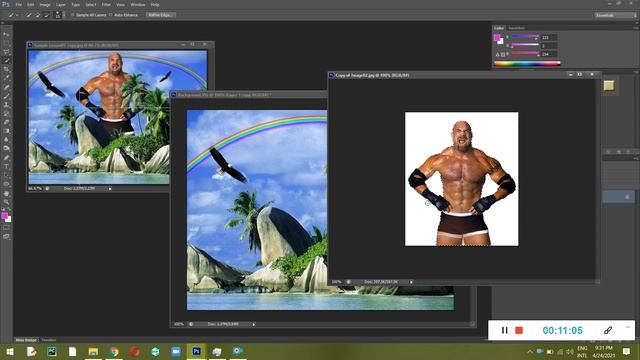Toggle Quick Mask mode in the toolbox
Viewport: 640px width, 360px height.
tap(6, 228)
